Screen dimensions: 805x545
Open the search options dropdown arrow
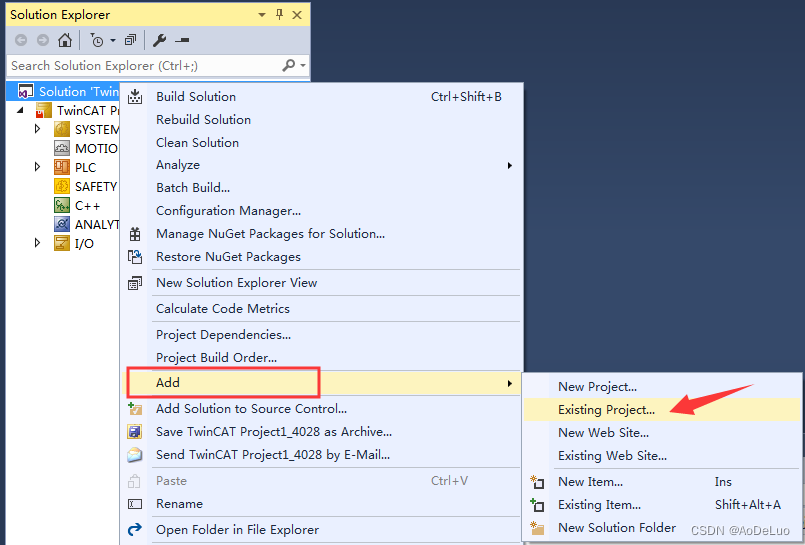tap(303, 66)
